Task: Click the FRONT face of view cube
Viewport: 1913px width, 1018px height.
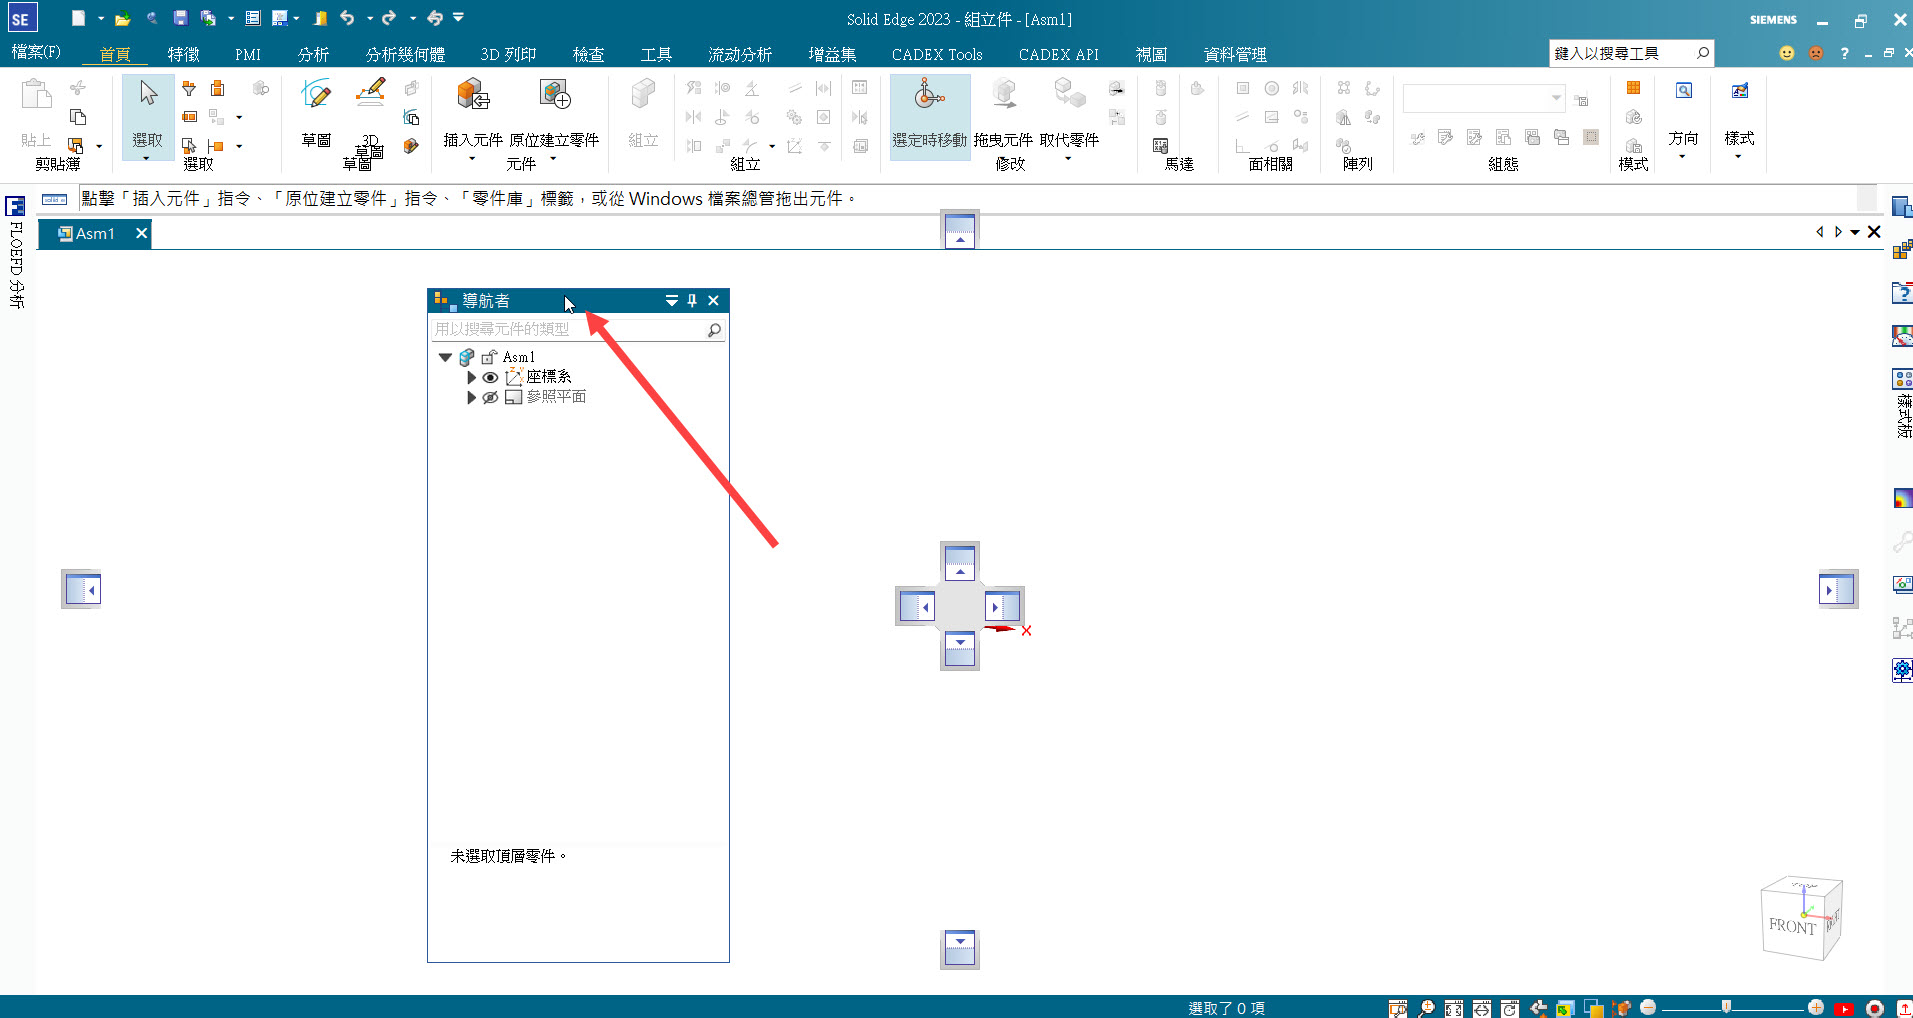Action: 1791,926
